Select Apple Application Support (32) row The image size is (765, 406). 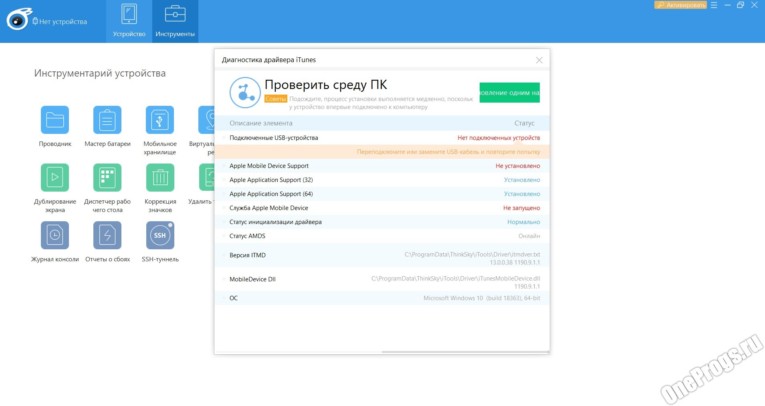tap(382, 180)
